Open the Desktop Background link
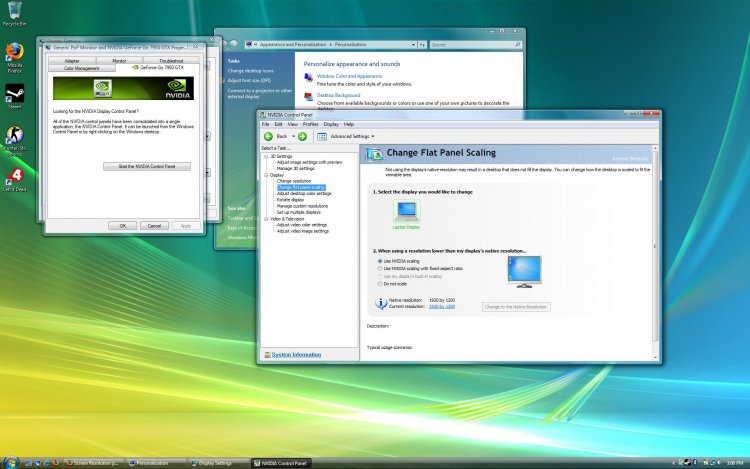This screenshot has height=469, width=750. [338, 95]
